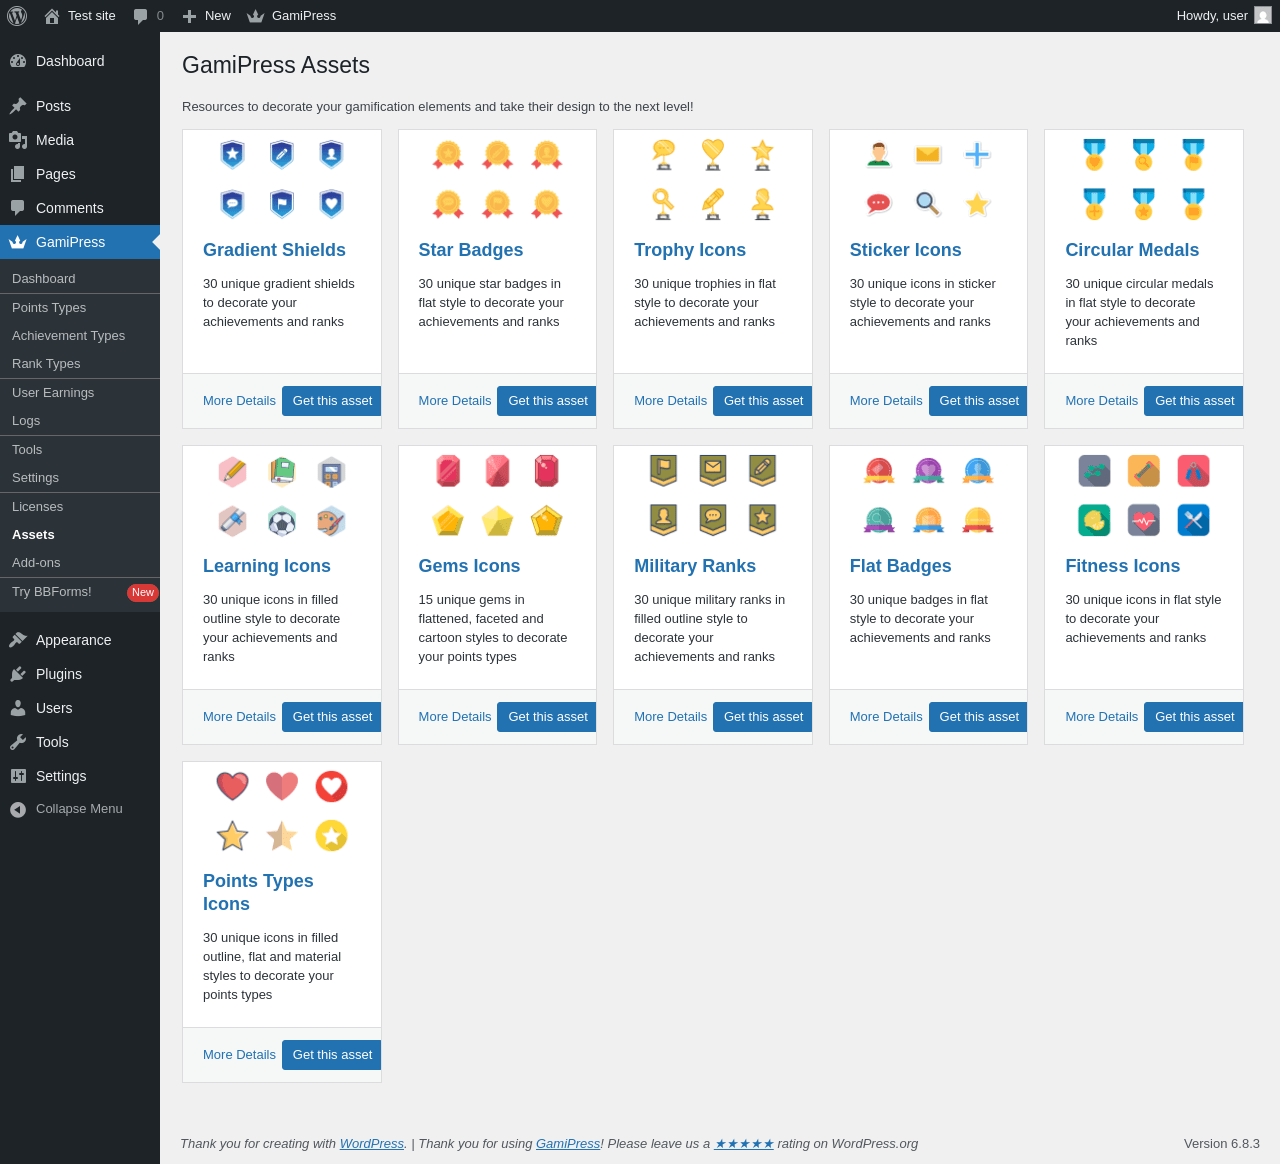
Task: Click the Military Ranks title link
Action: point(695,566)
